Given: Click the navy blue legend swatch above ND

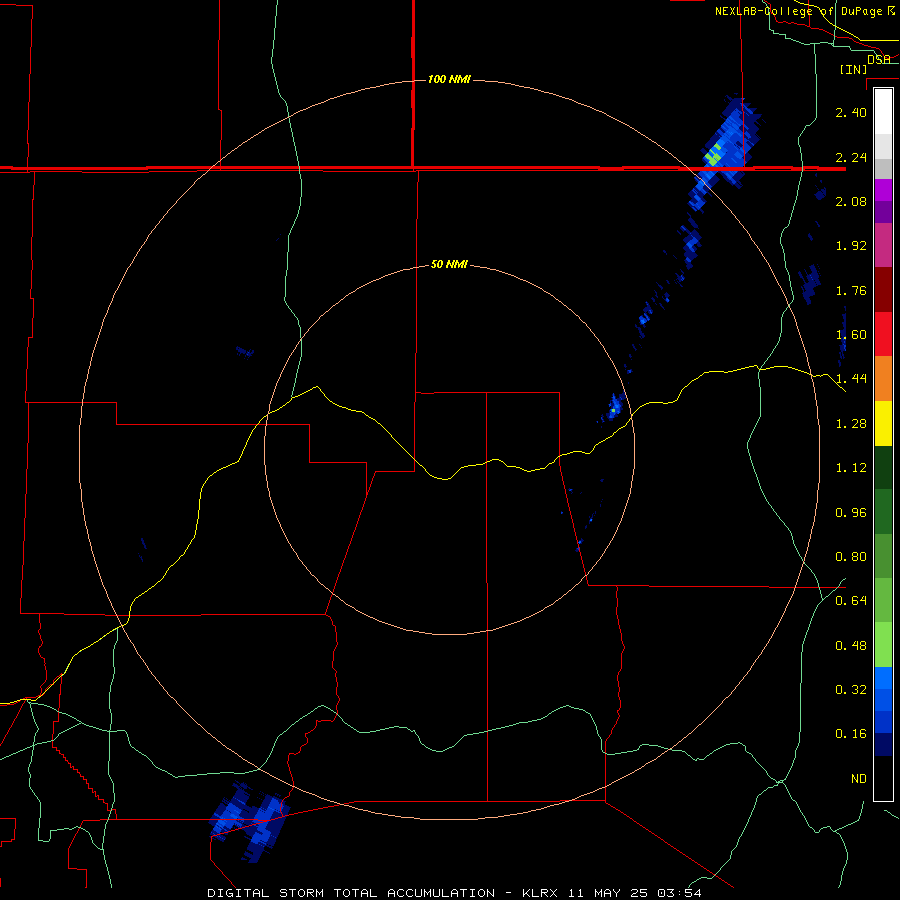Looking at the screenshot, I should tap(883, 745).
